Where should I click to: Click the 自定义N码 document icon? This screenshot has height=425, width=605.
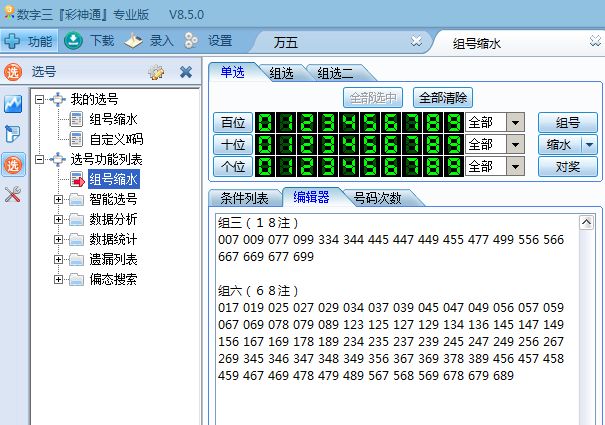pyautogui.click(x=76, y=139)
